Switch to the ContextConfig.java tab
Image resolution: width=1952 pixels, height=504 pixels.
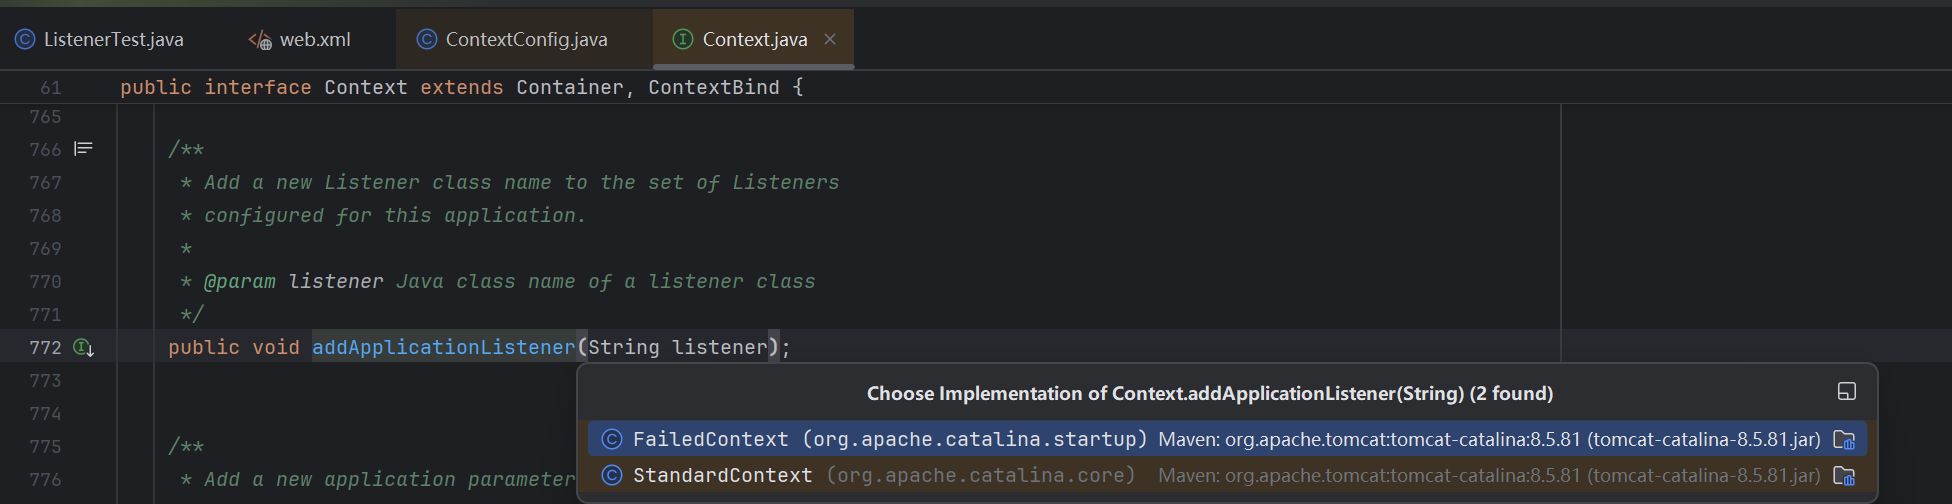pyautogui.click(x=512, y=39)
